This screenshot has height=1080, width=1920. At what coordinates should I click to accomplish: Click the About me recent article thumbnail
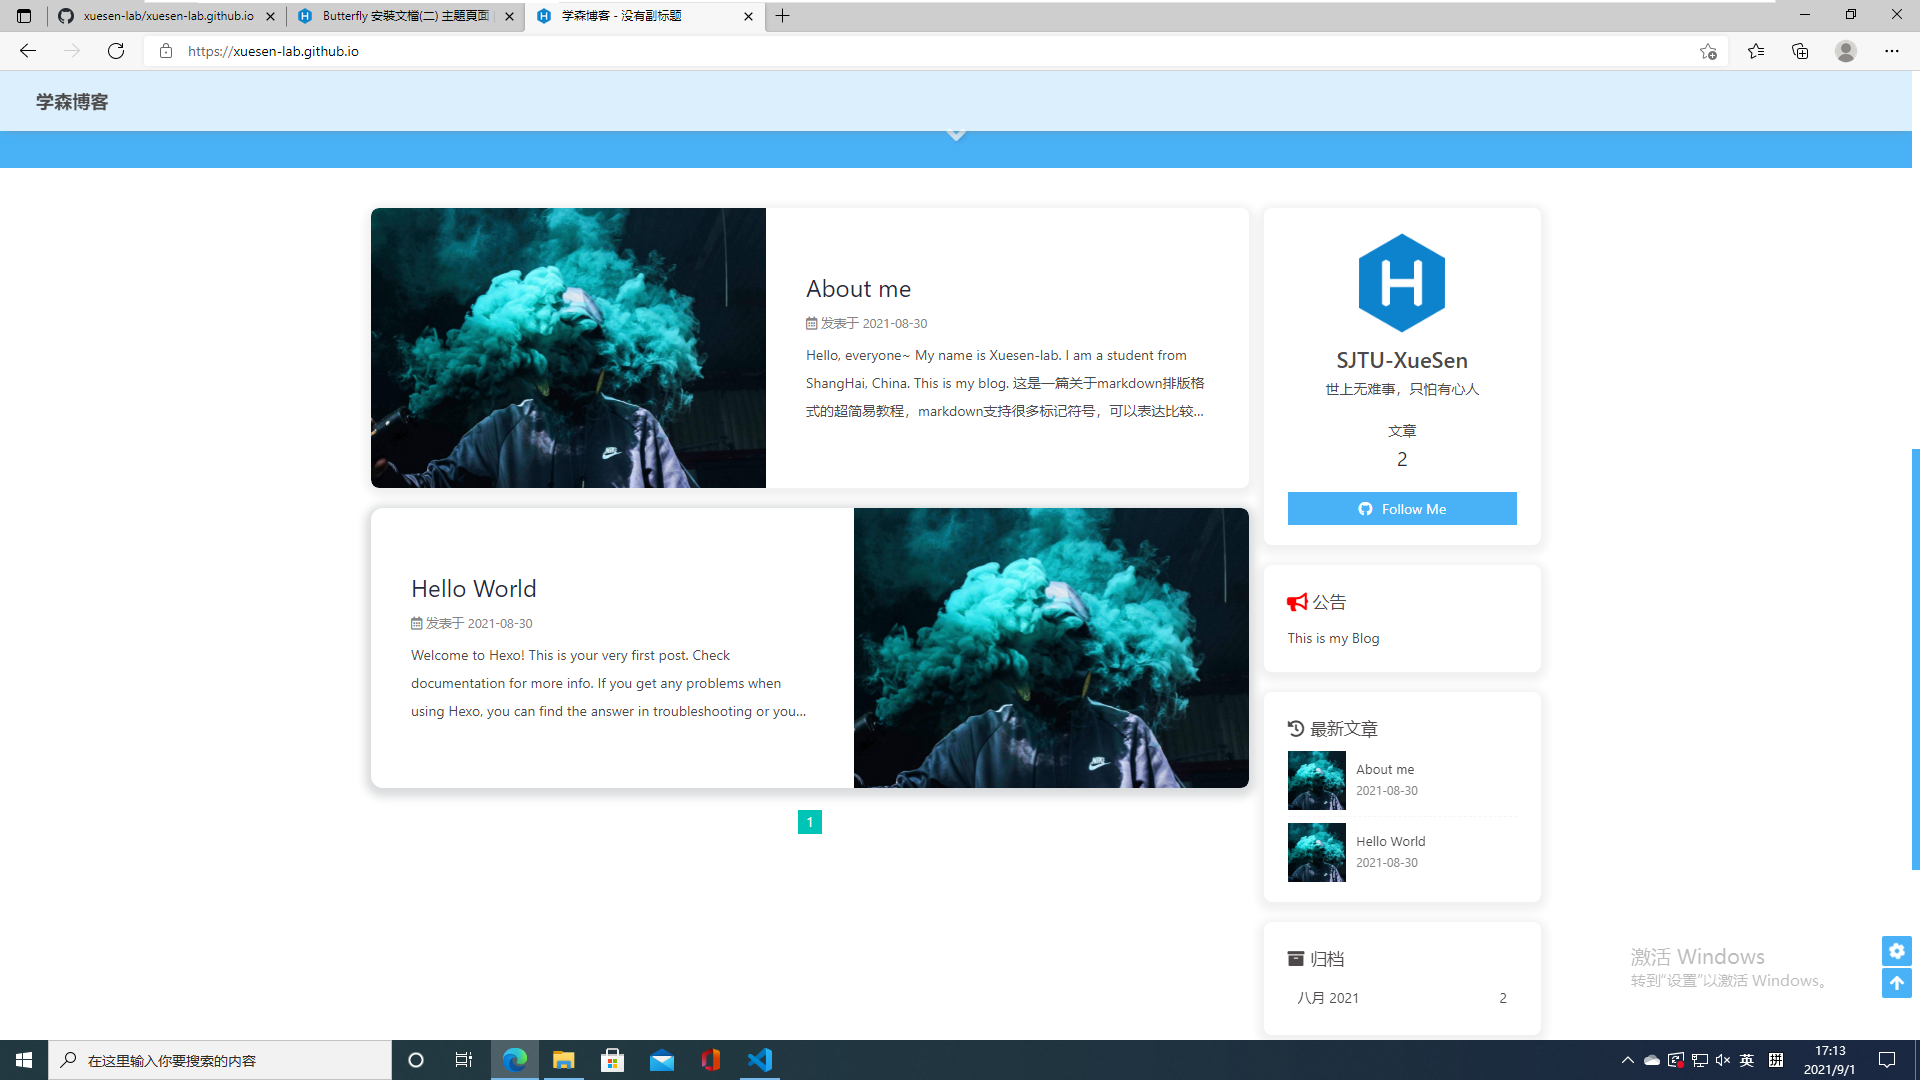pyautogui.click(x=1315, y=779)
